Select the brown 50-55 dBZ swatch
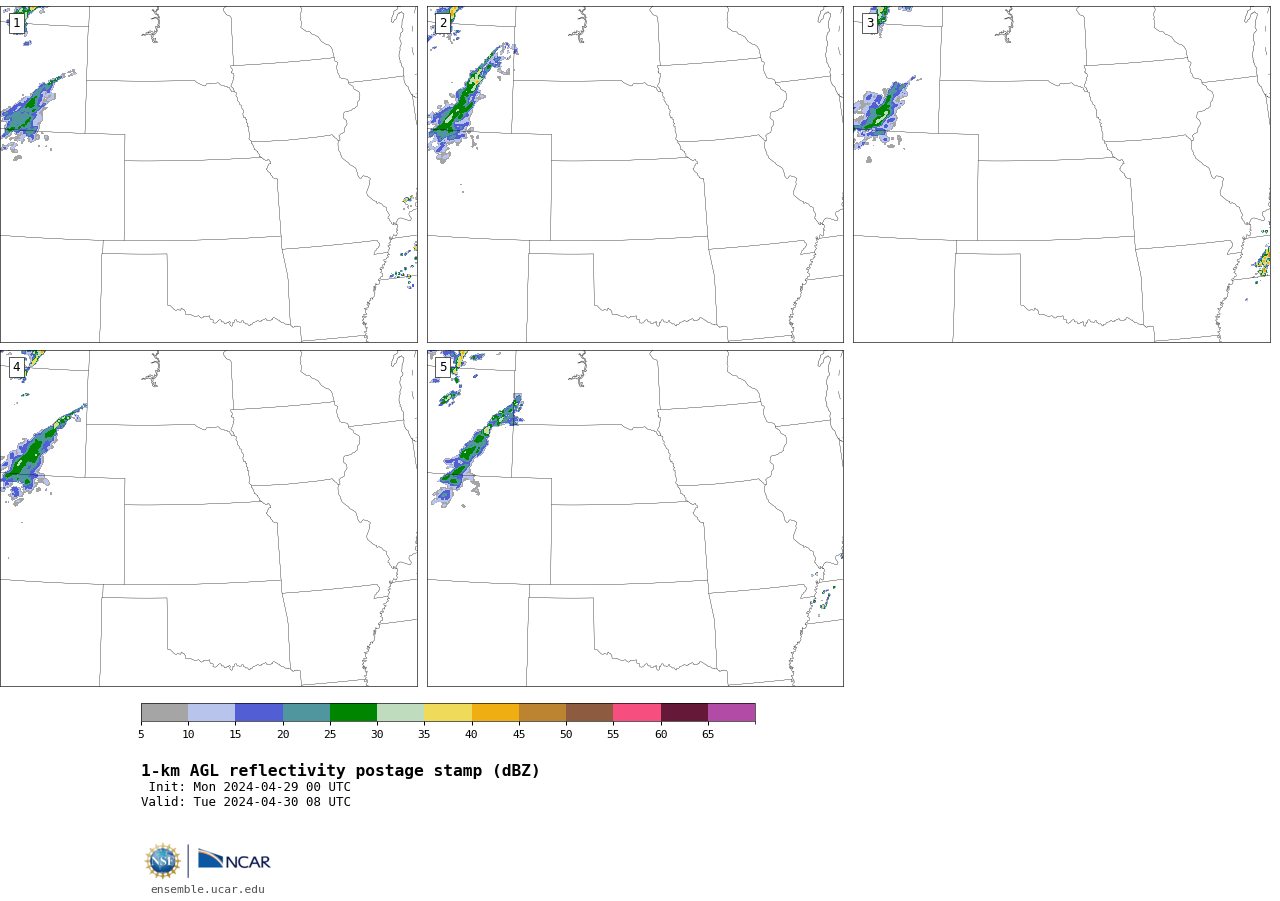This screenshot has height=901, width=1280. click(x=590, y=713)
